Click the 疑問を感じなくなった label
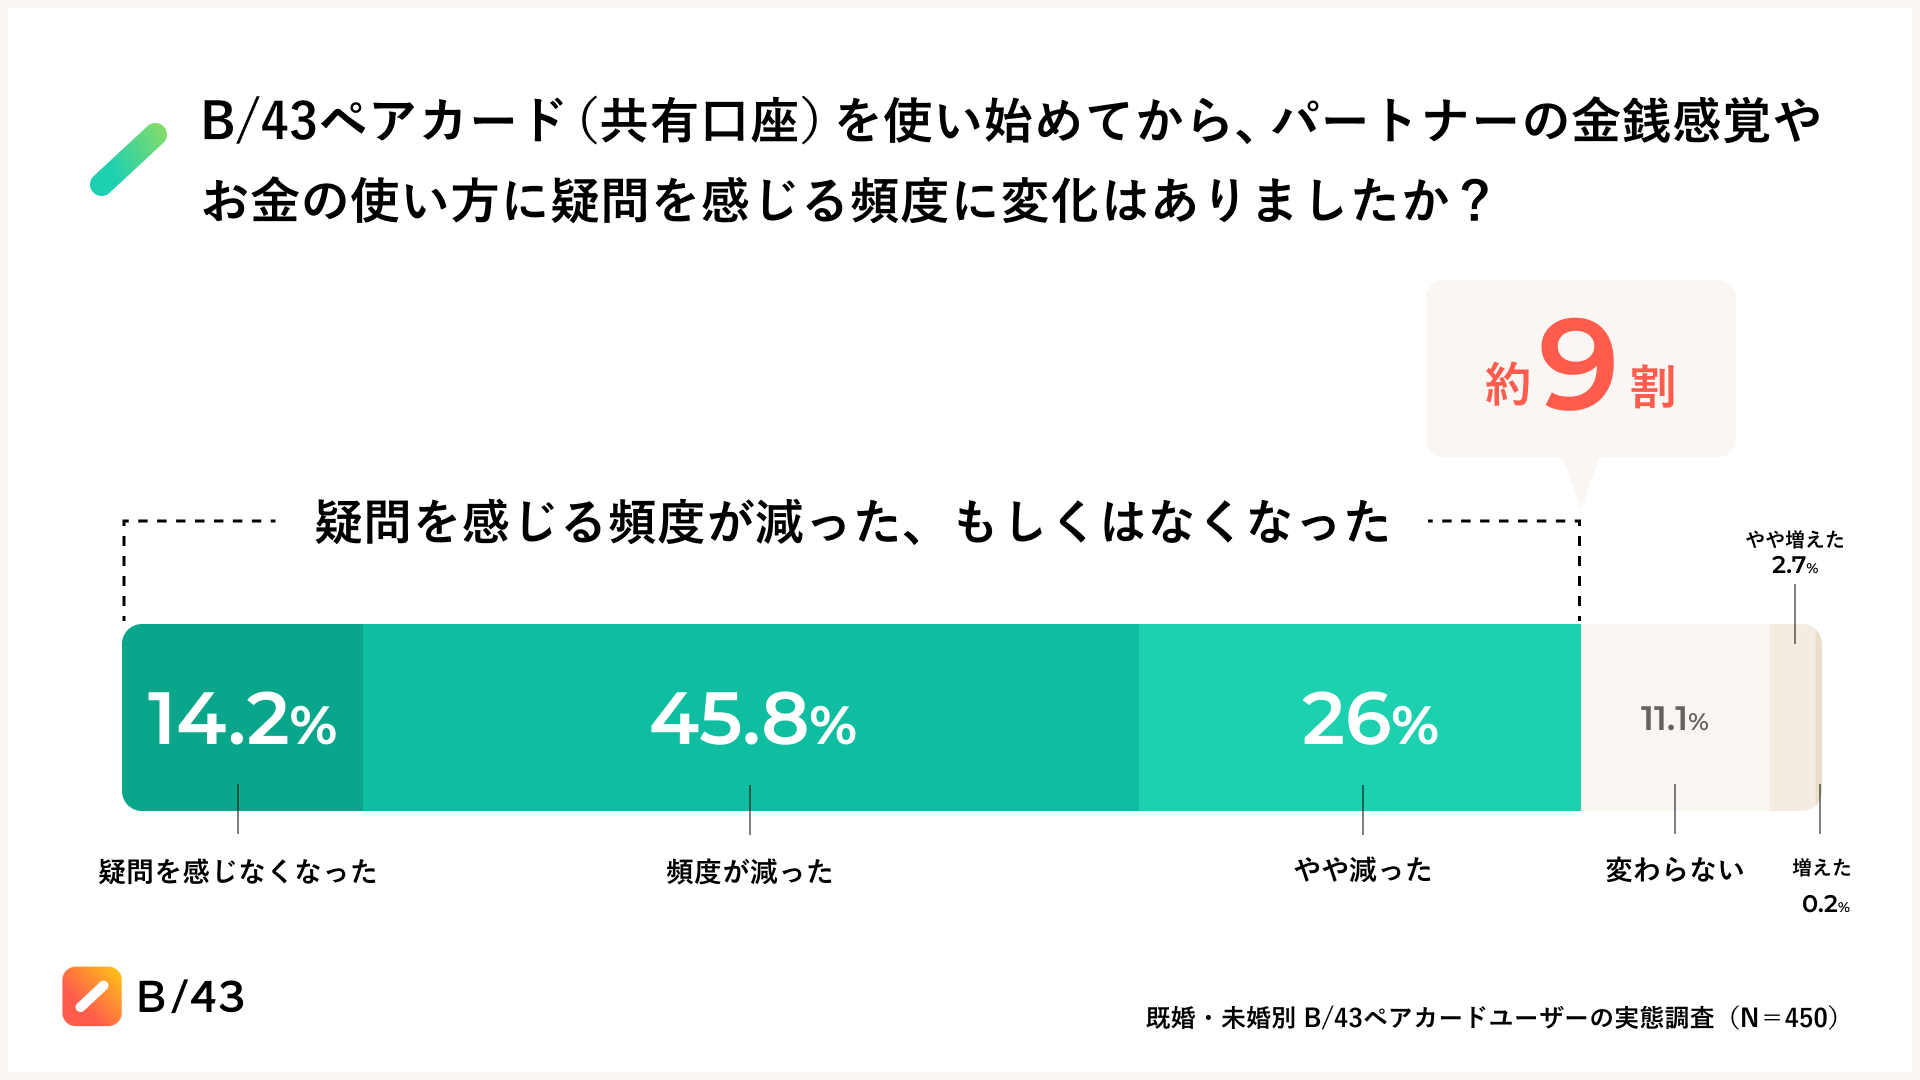The height and width of the screenshot is (1080, 1920). click(238, 872)
